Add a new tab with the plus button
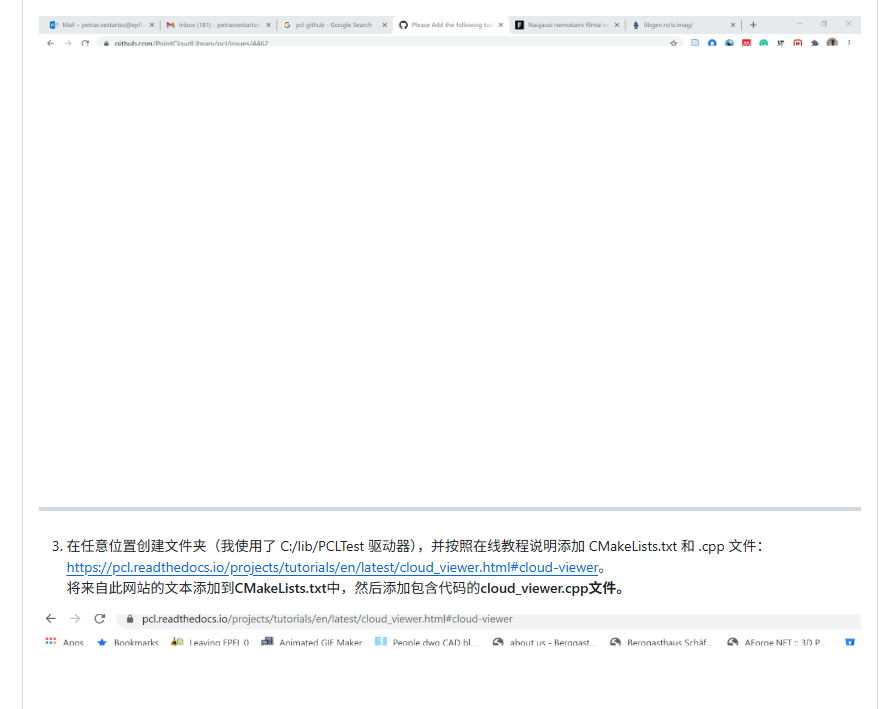The height and width of the screenshot is (709, 883). [753, 25]
